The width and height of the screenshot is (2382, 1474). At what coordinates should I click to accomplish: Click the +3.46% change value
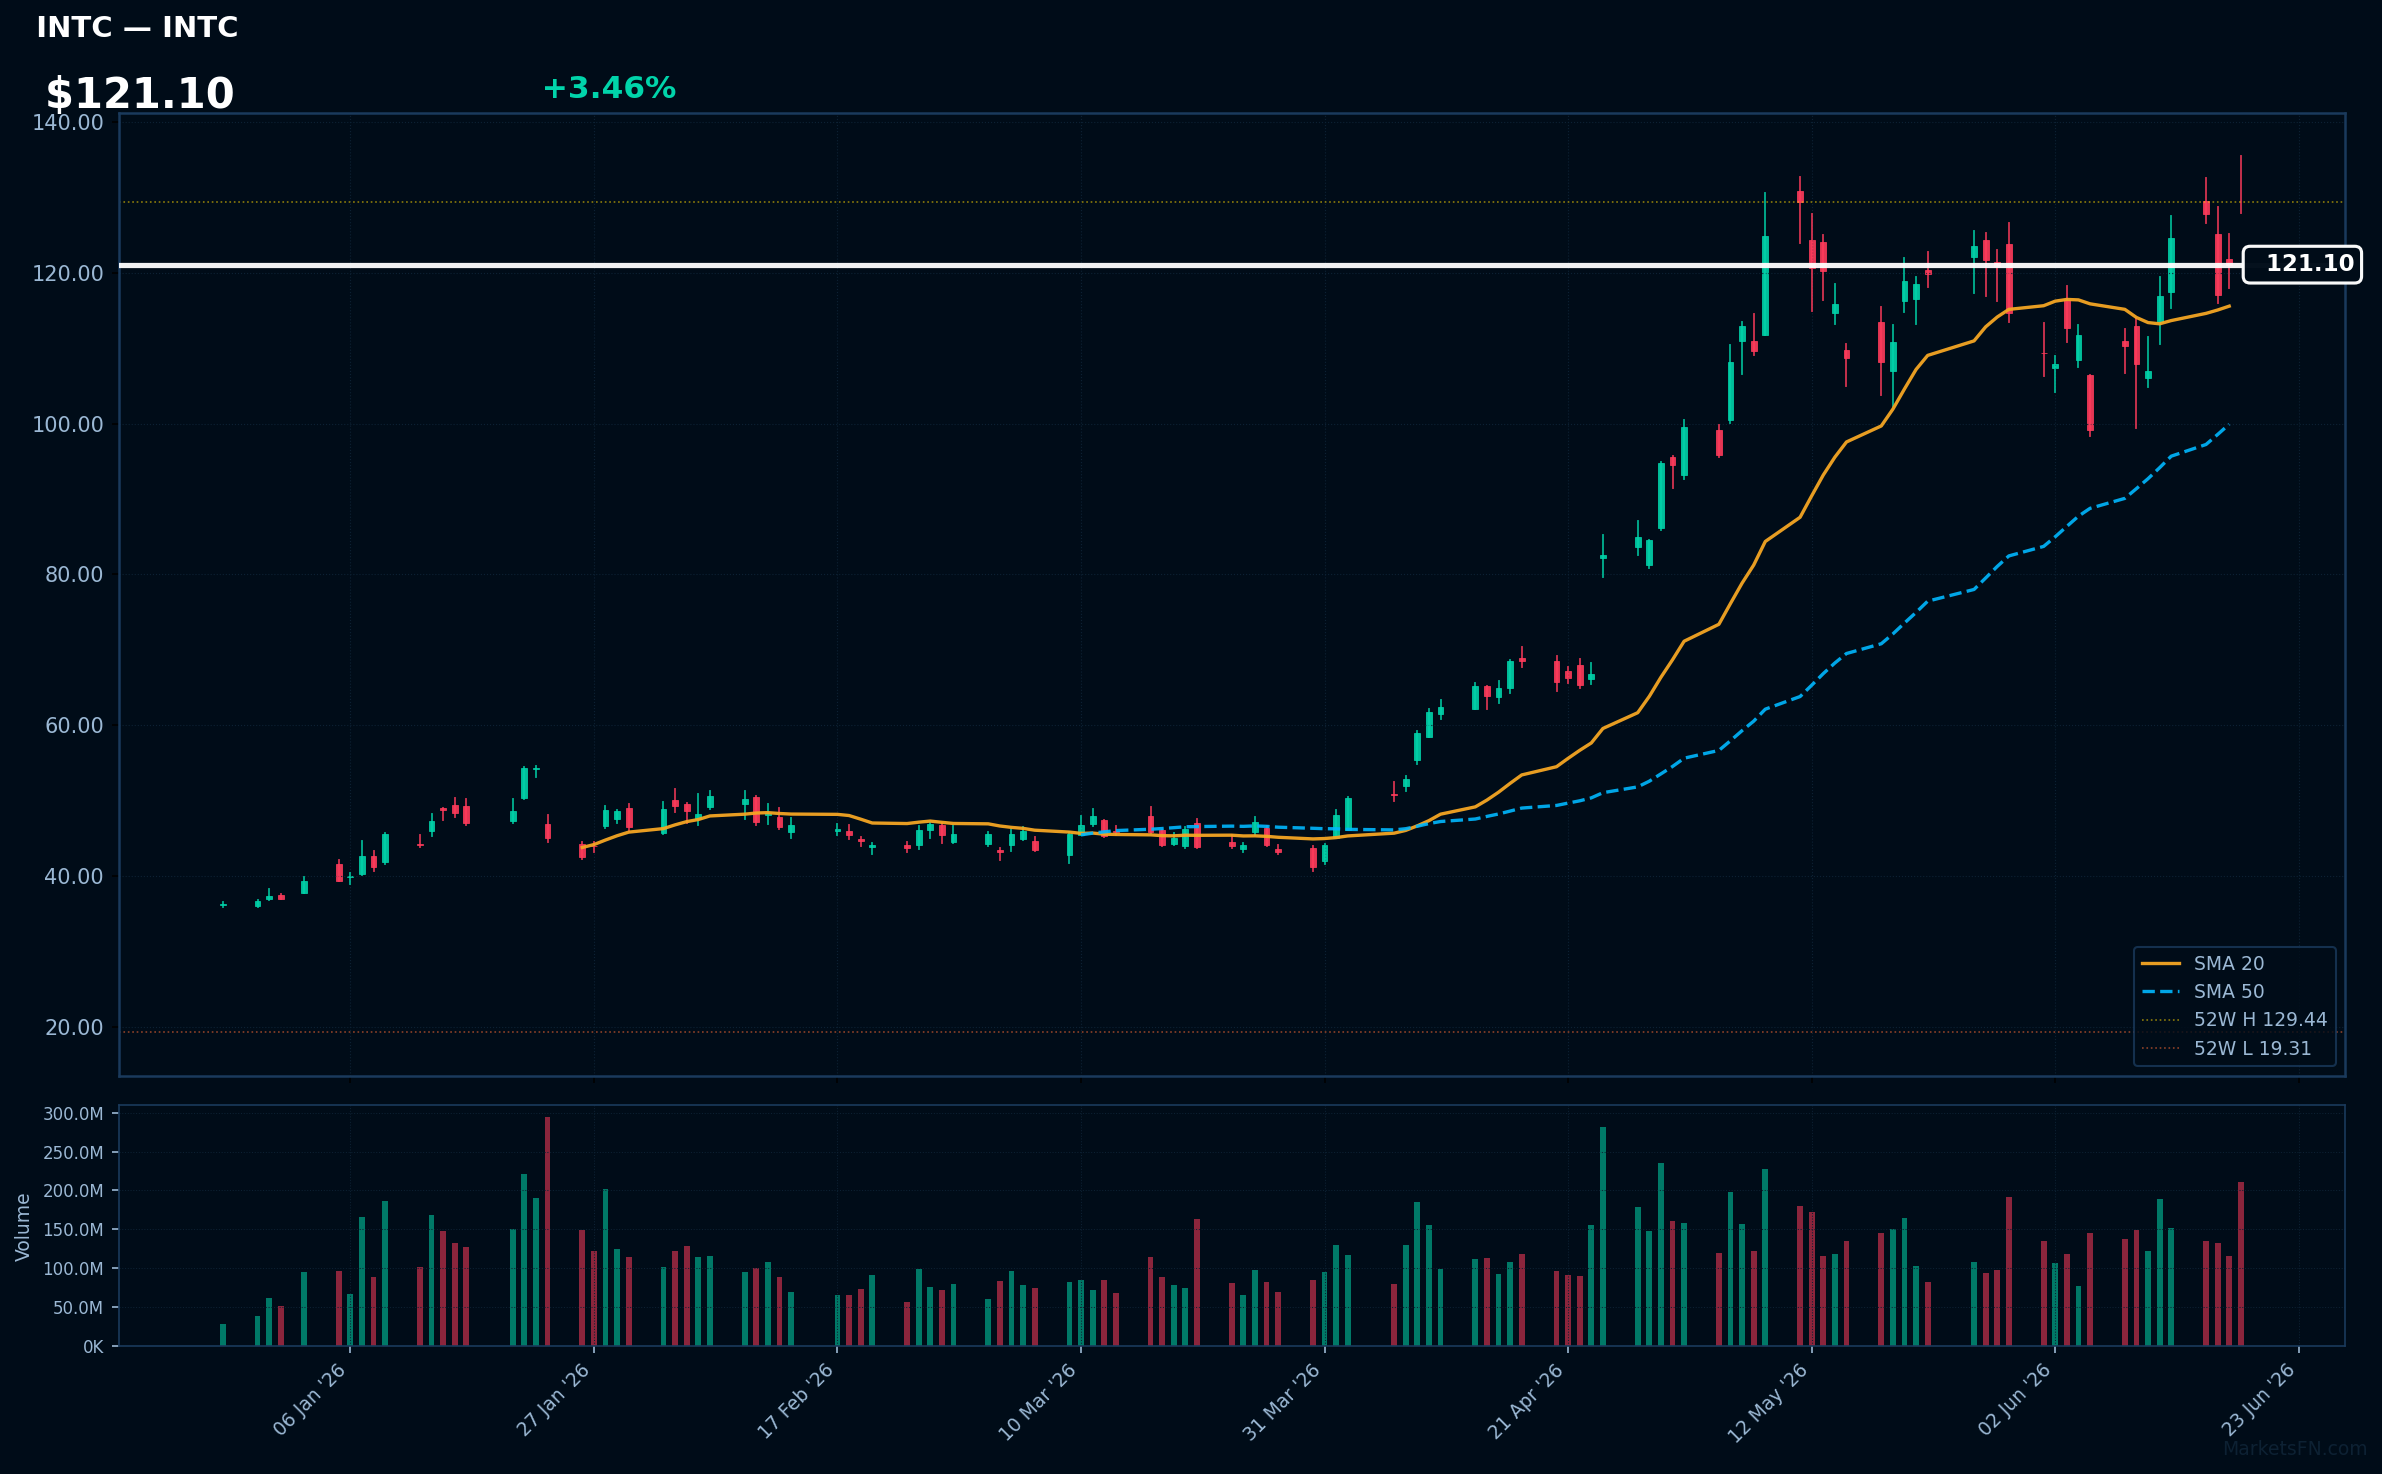click(609, 88)
